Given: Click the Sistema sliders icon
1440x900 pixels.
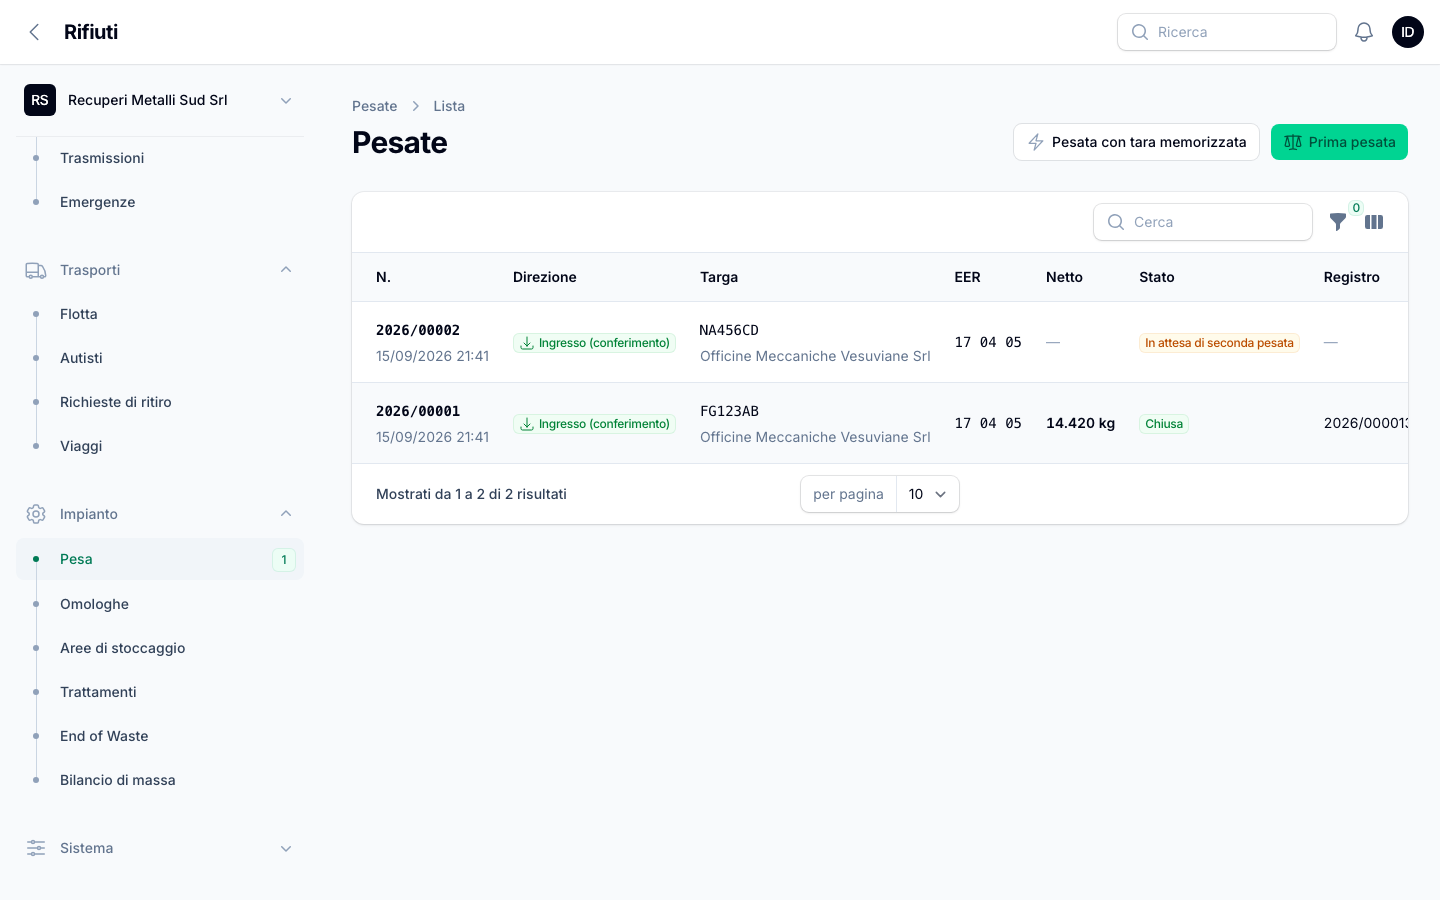Looking at the screenshot, I should pyautogui.click(x=36, y=848).
